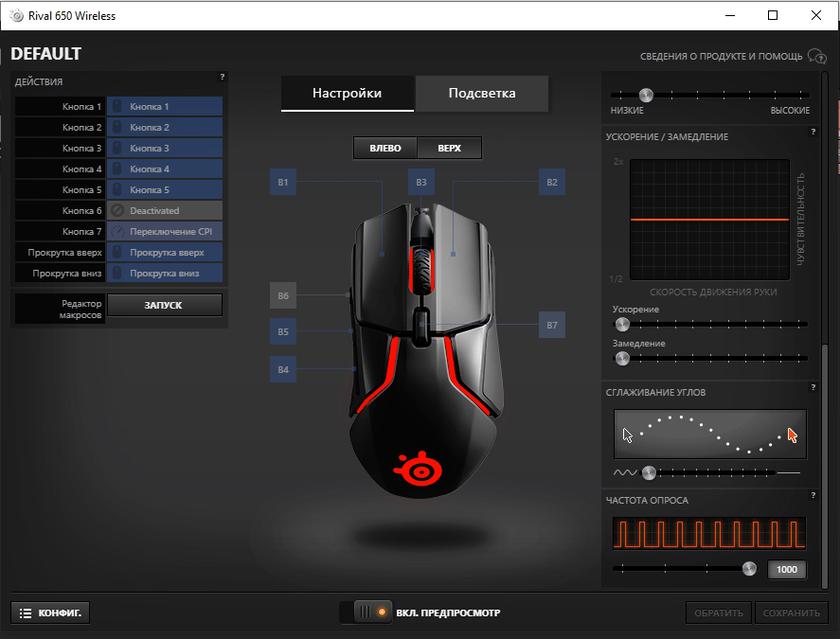Launch macro editor with ЗАПУСК button
This screenshot has height=639, width=840.
164,305
